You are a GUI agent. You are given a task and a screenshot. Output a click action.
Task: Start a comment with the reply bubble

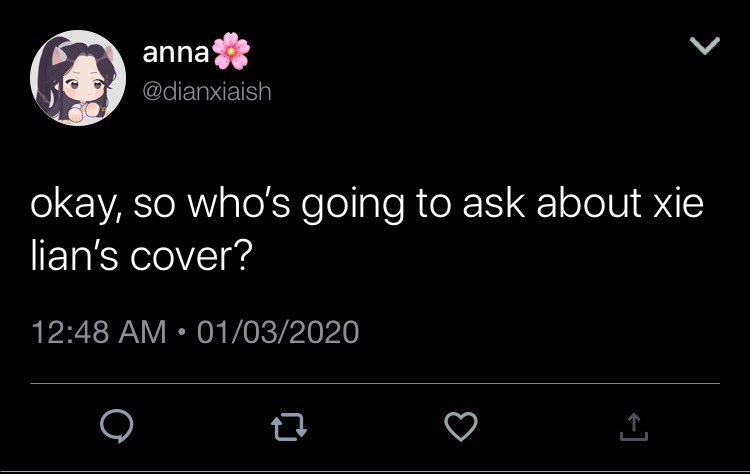(117, 426)
